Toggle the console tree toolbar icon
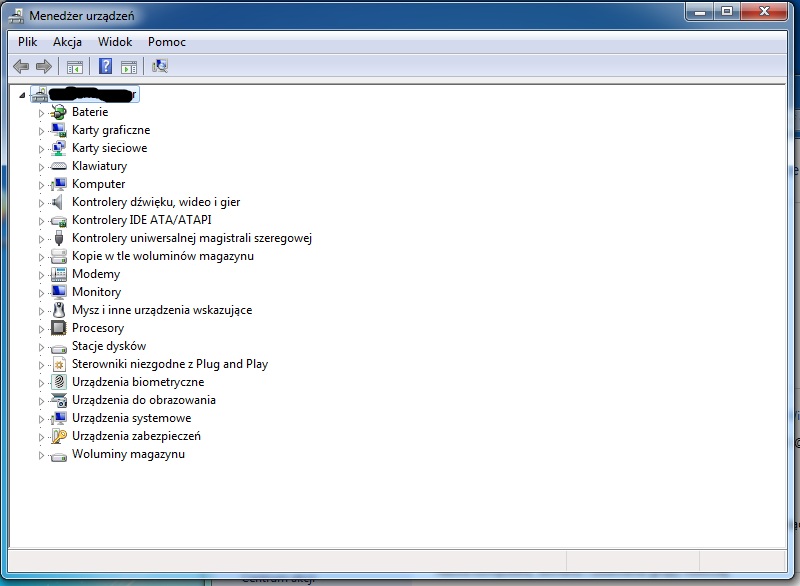 [74, 66]
